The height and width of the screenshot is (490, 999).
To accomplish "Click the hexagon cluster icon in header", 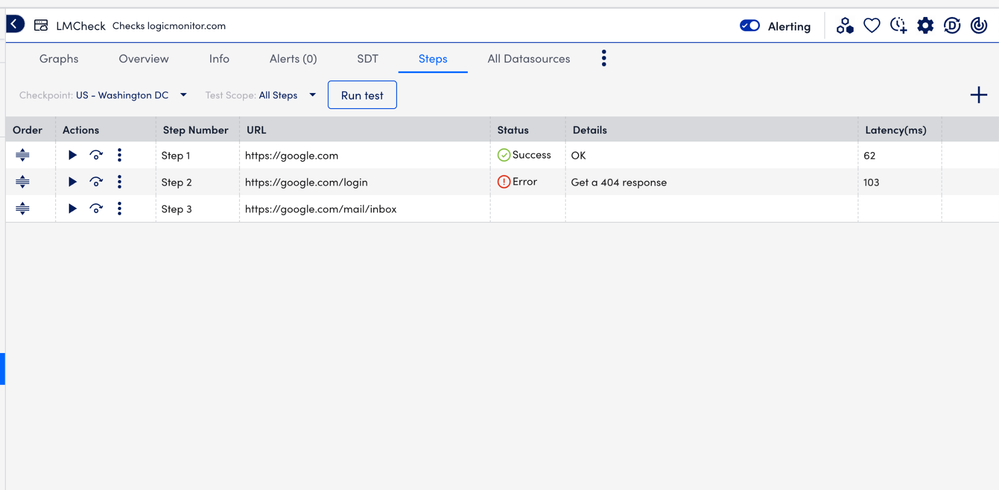I will coord(845,26).
